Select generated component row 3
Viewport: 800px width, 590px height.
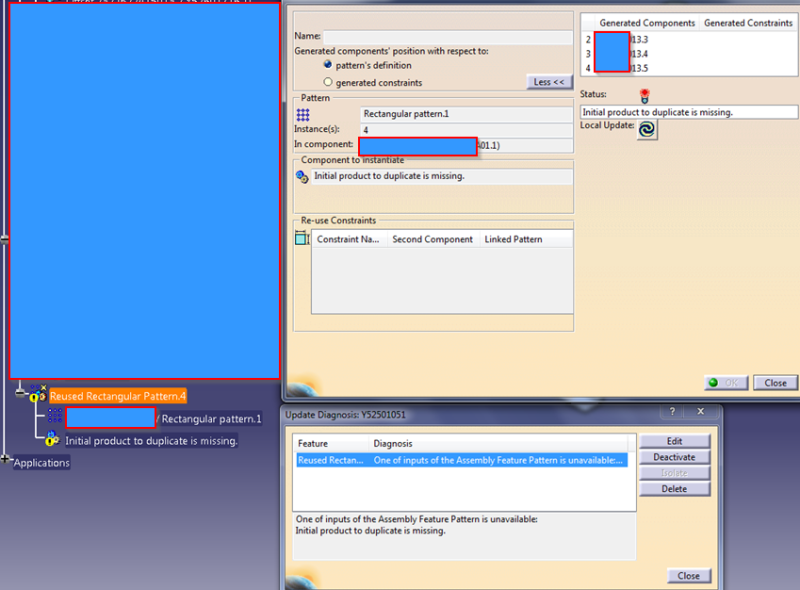click(x=689, y=54)
